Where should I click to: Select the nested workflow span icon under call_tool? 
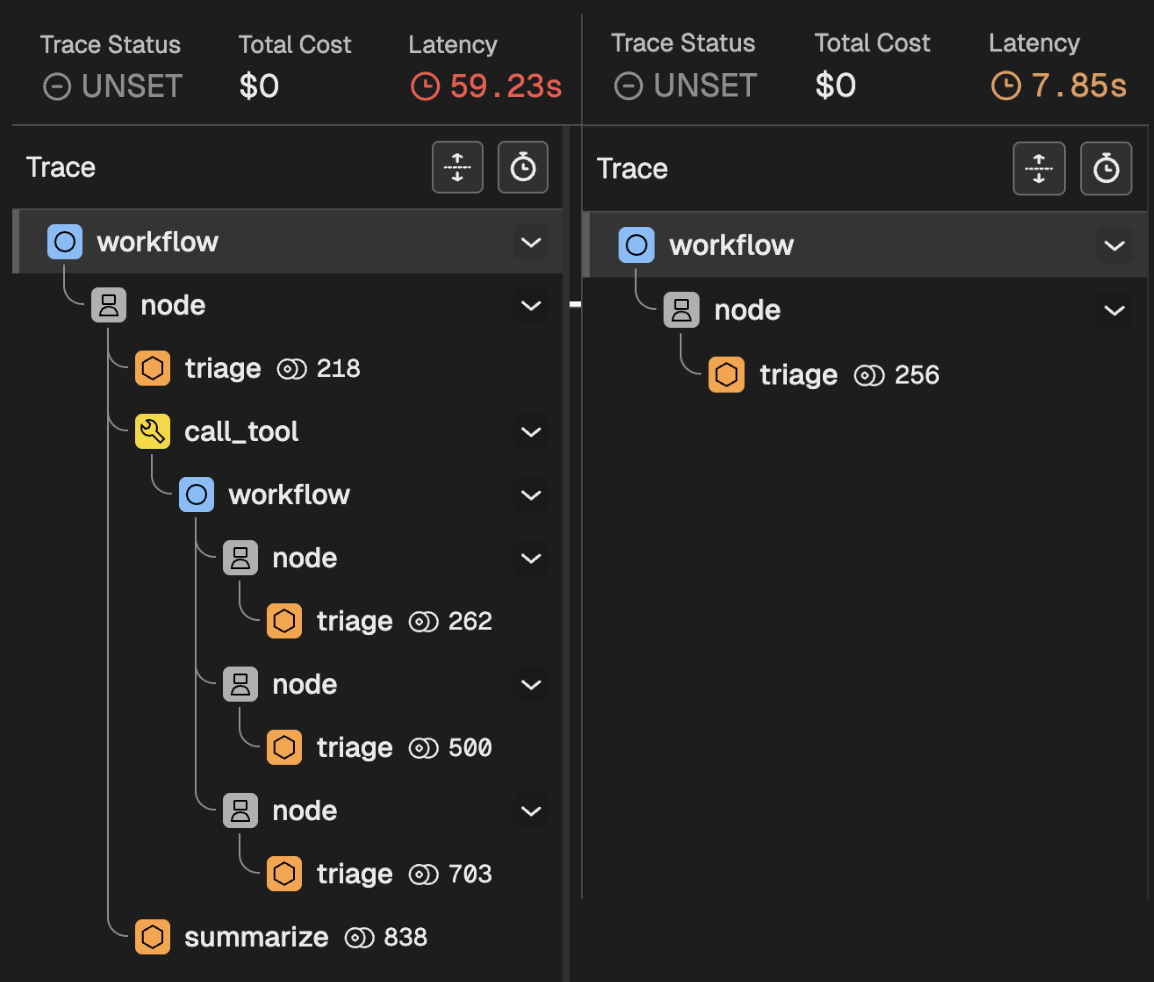coord(196,494)
